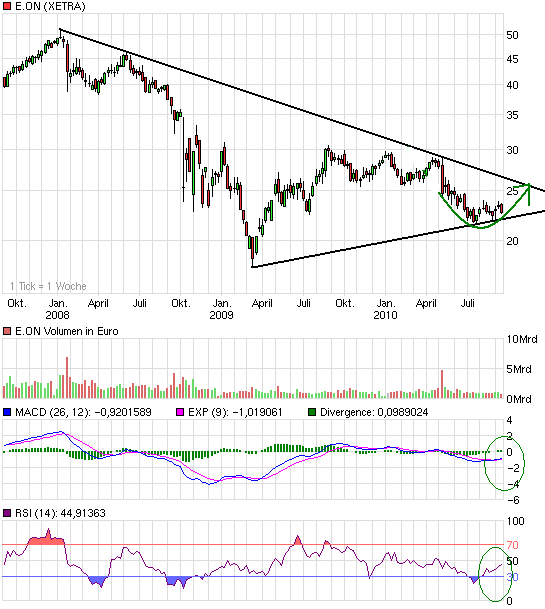Click the '1 Tick = 1 Woche' note
The image size is (545, 609).
tap(48, 286)
